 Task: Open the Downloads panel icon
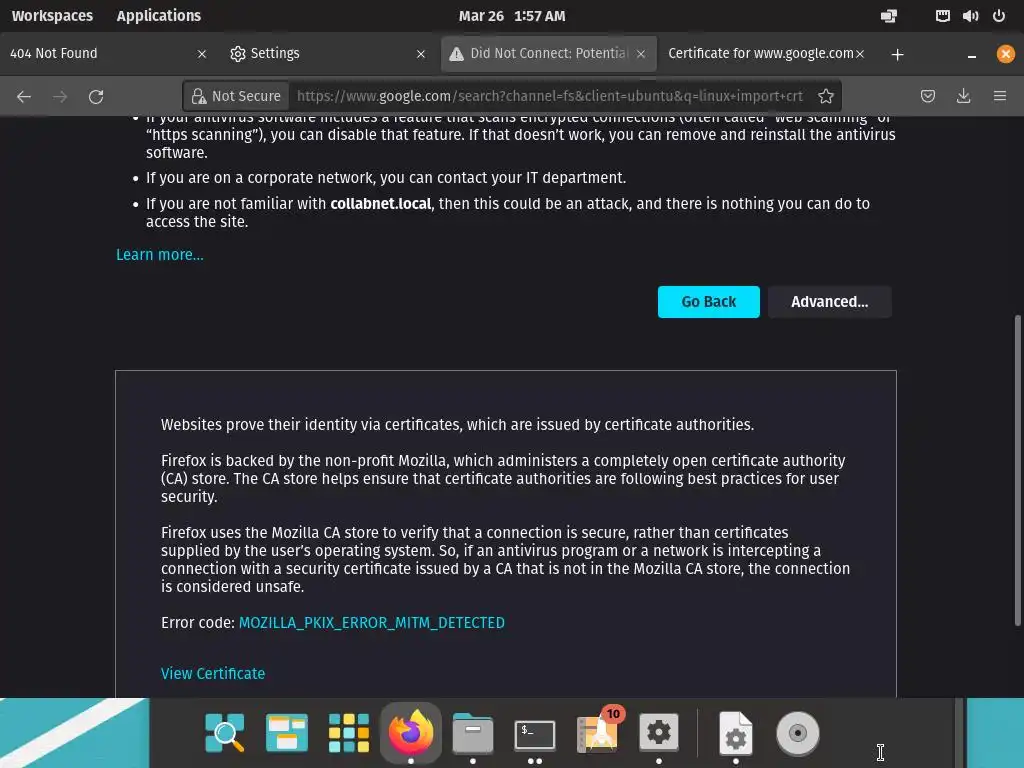coord(963,96)
